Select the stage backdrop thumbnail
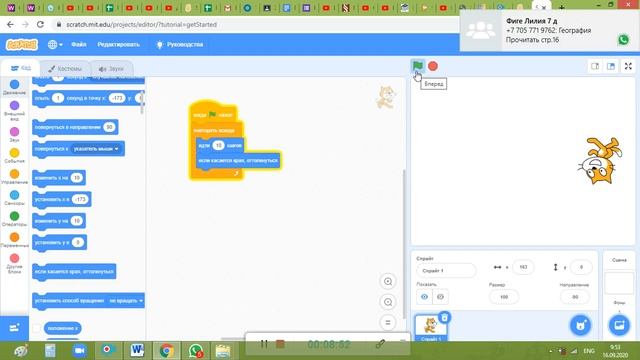The height and width of the screenshot is (360, 640). (x=619, y=283)
